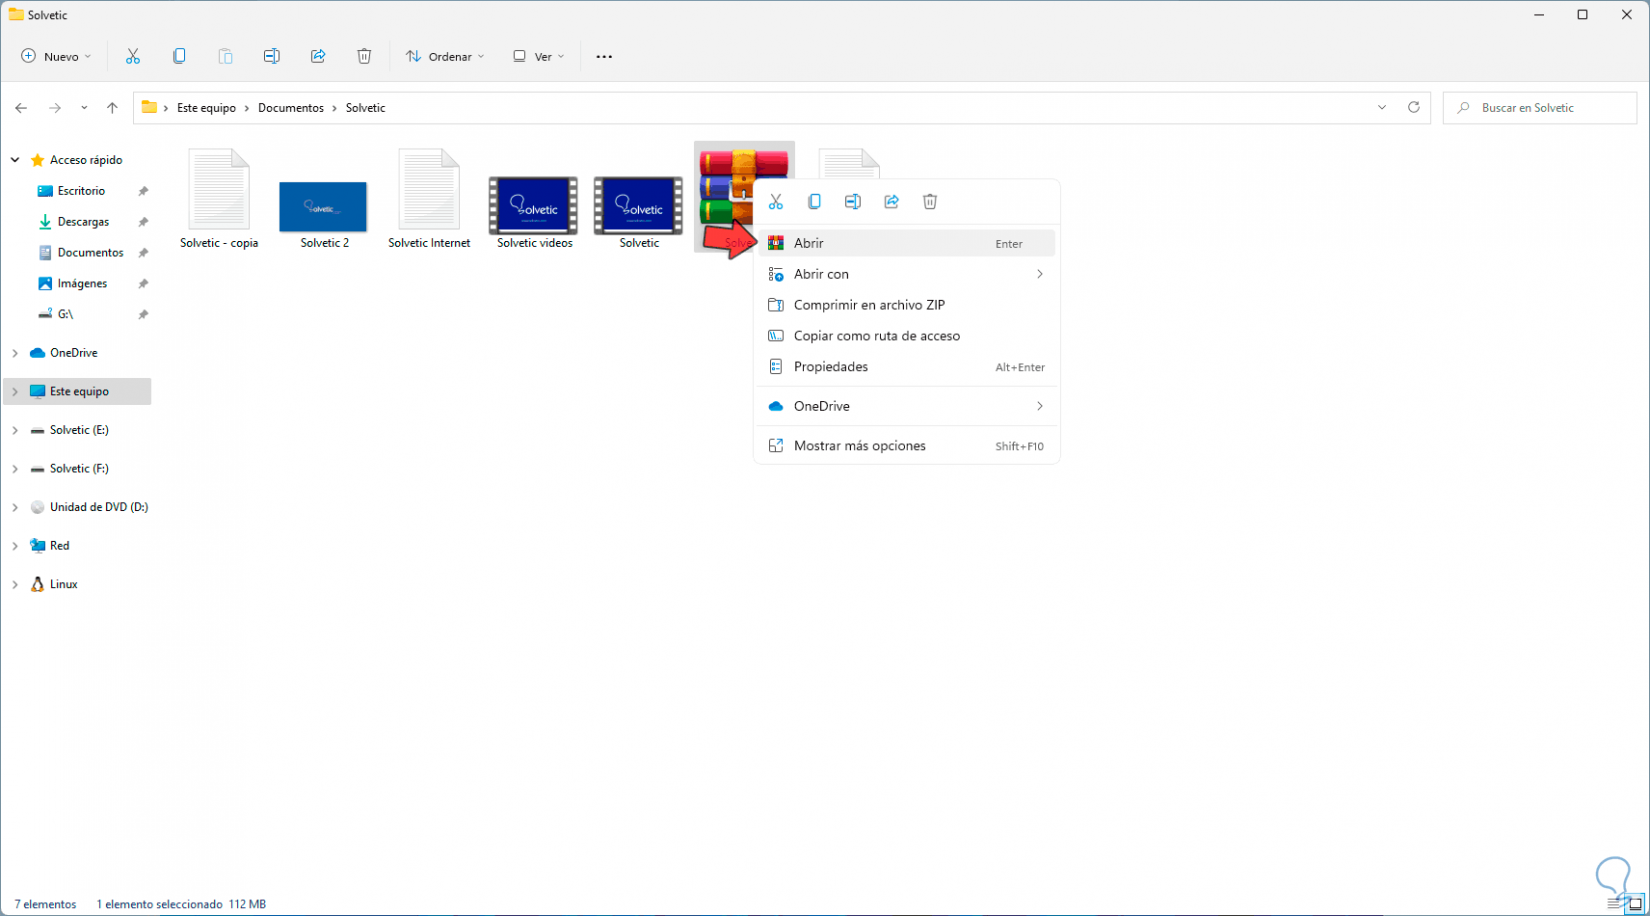The height and width of the screenshot is (916, 1650).
Task: Click Mostrar más opciones
Action: [x=906, y=446]
